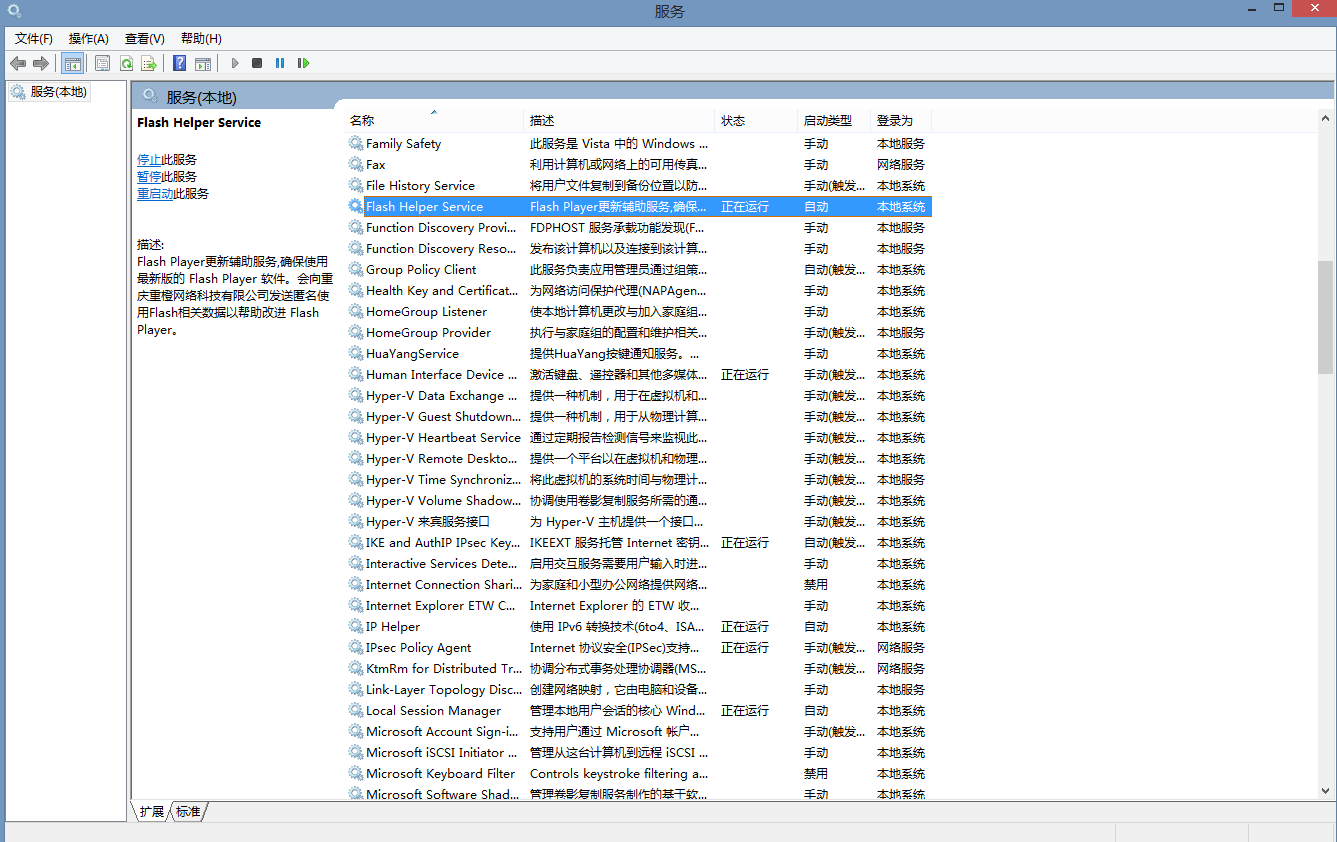Toggle the show/hide action pane button

click(203, 63)
